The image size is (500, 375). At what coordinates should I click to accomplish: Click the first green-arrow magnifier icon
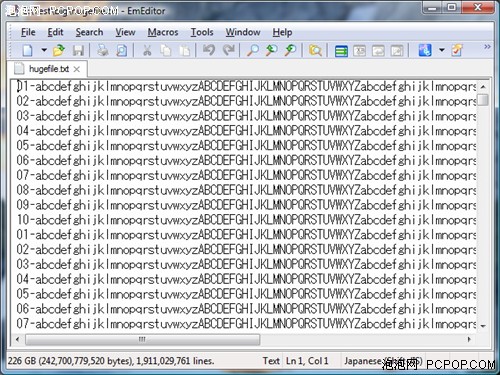pos(271,51)
